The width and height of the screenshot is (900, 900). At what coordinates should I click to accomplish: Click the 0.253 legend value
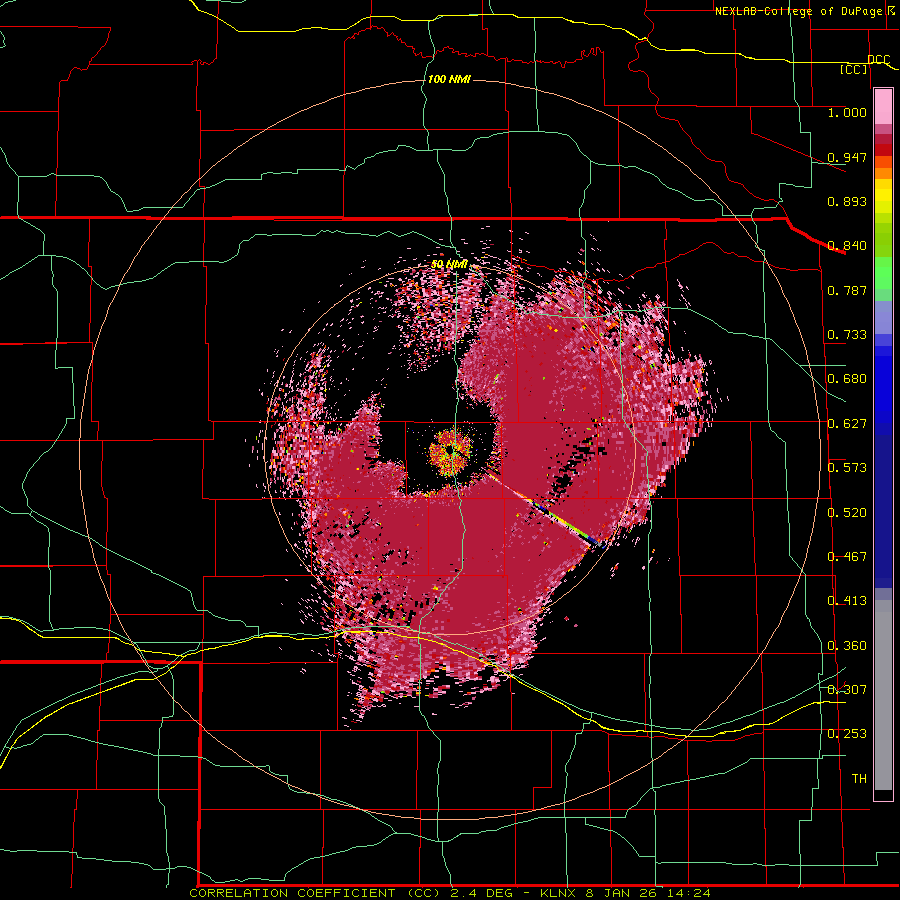(847, 734)
